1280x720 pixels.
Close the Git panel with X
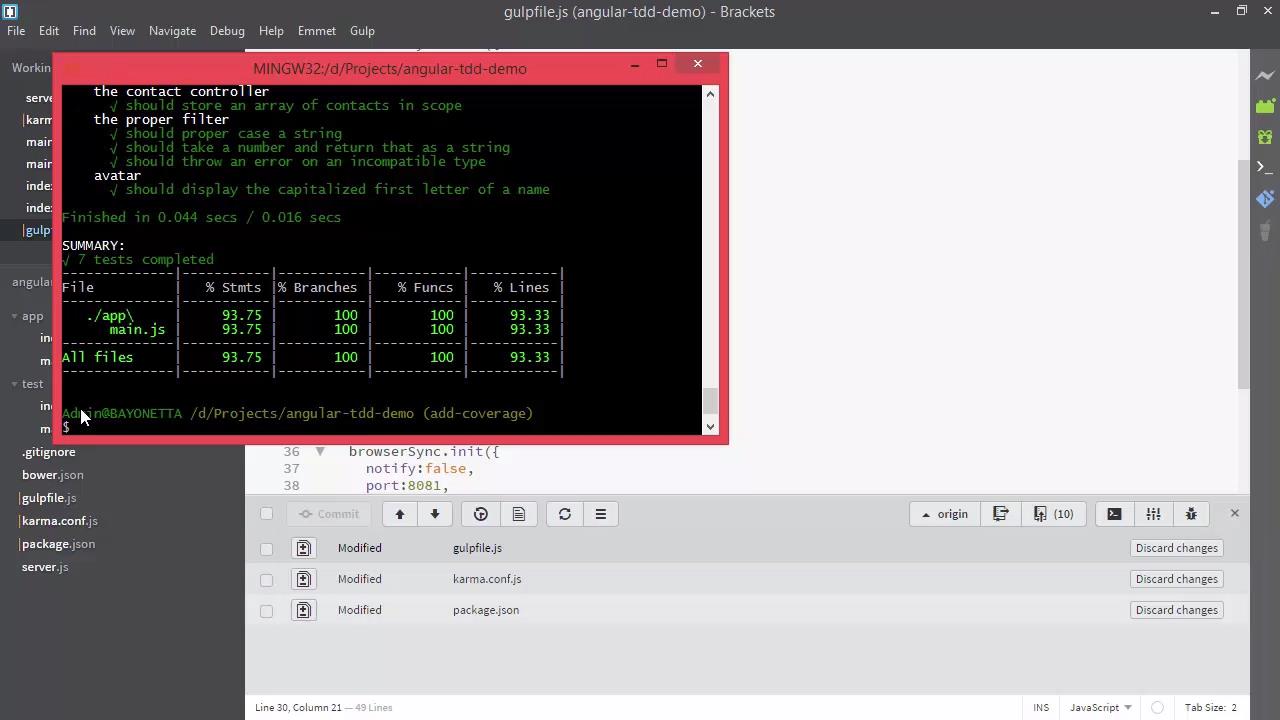point(1234,513)
